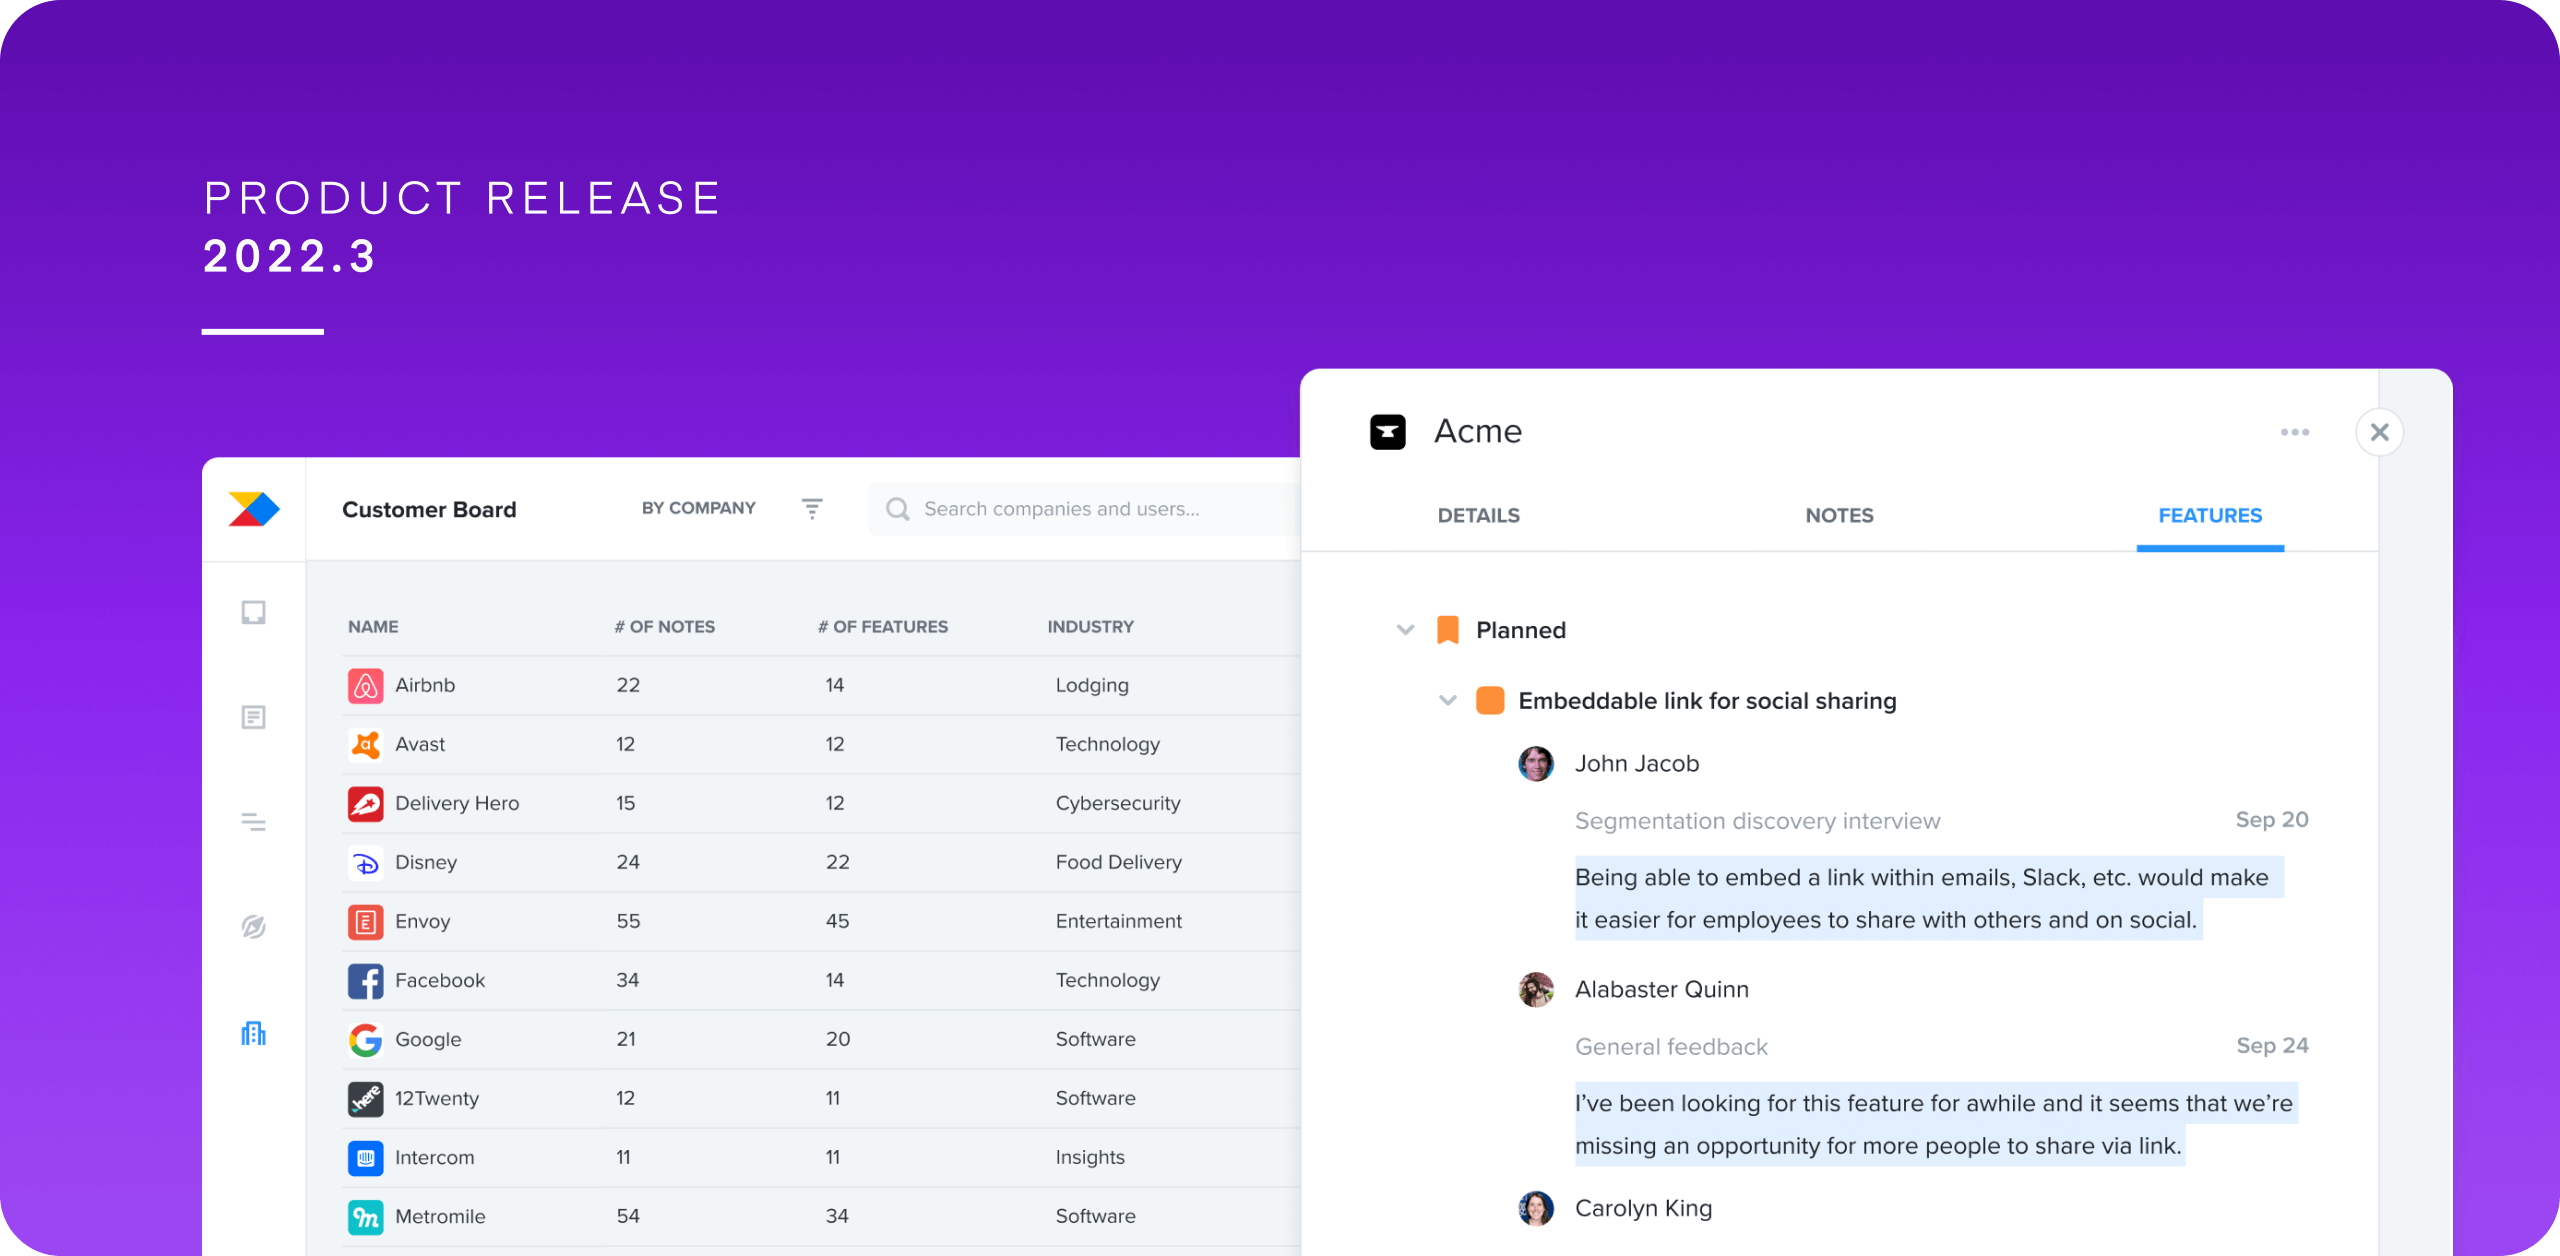Click the Sep 20 date
2560x1256 pixels.
point(2272,820)
